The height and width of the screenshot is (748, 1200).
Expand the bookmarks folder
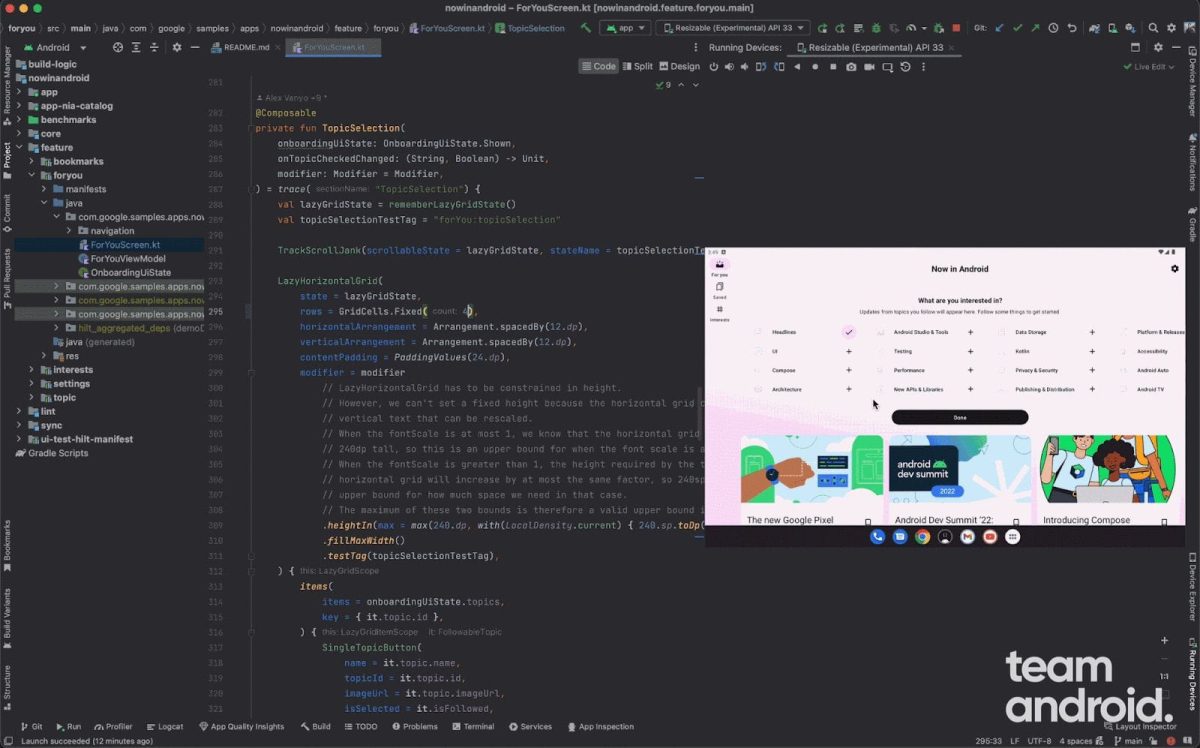33,161
